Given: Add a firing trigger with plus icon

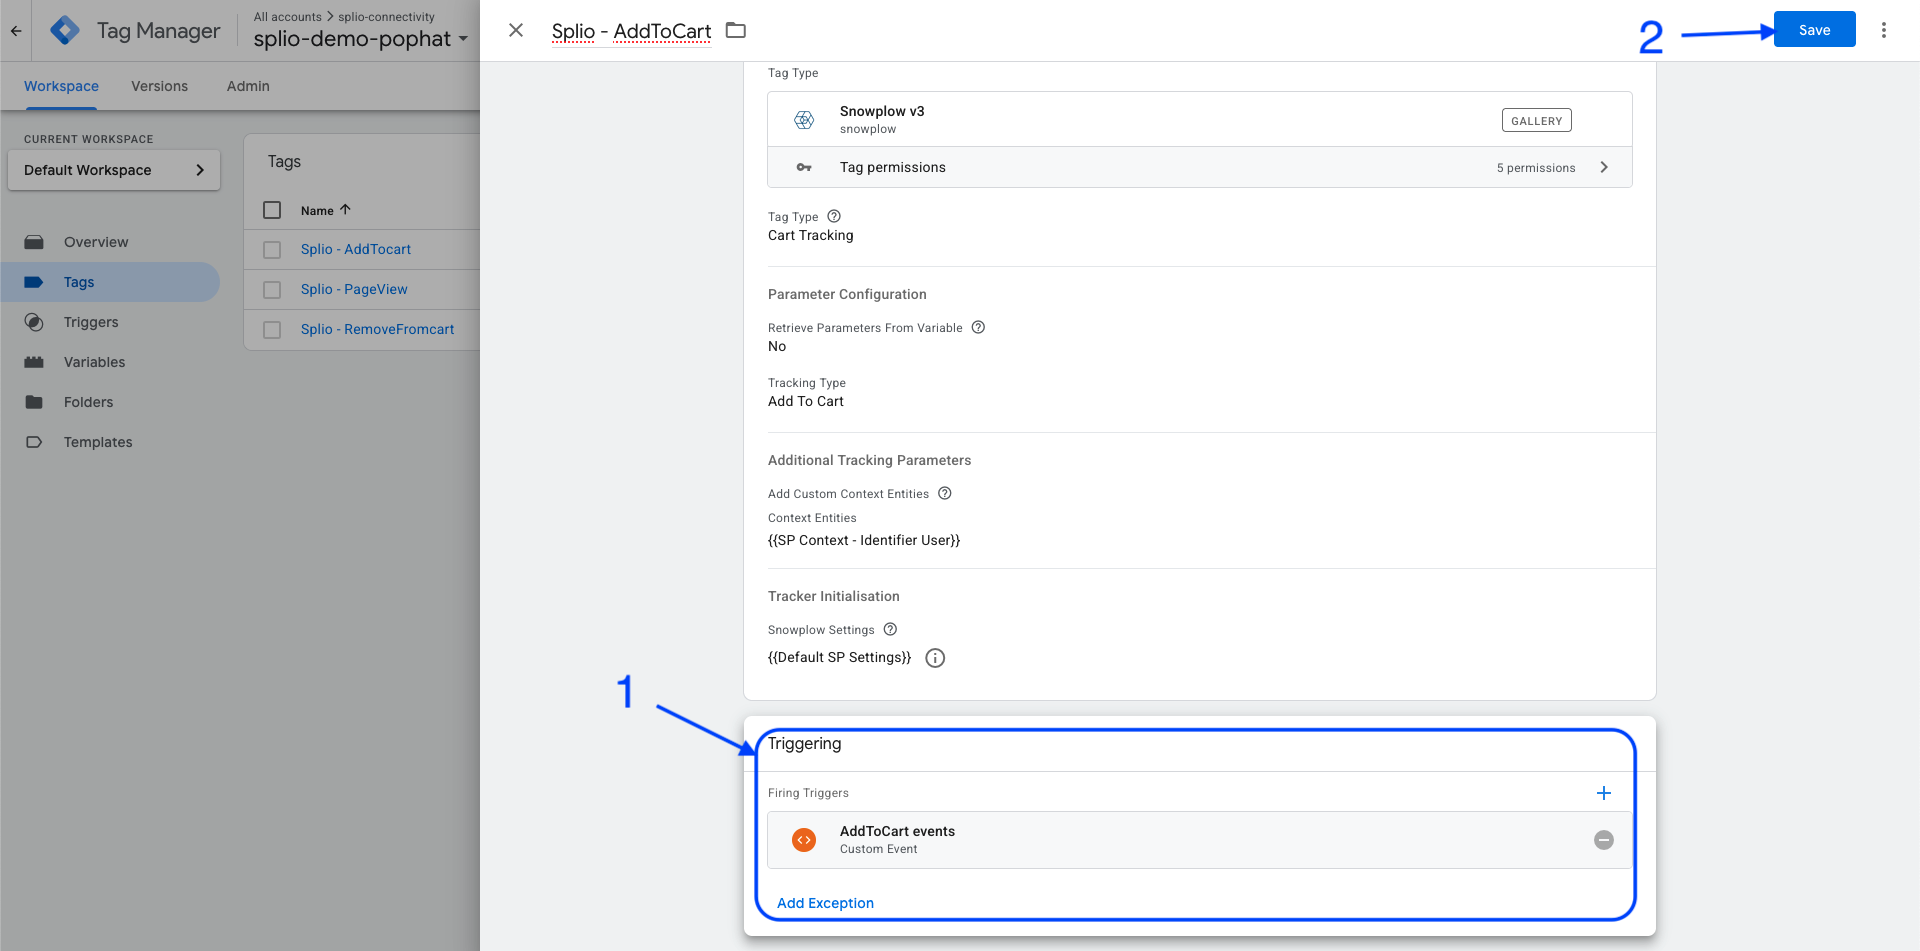Looking at the screenshot, I should [x=1604, y=793].
